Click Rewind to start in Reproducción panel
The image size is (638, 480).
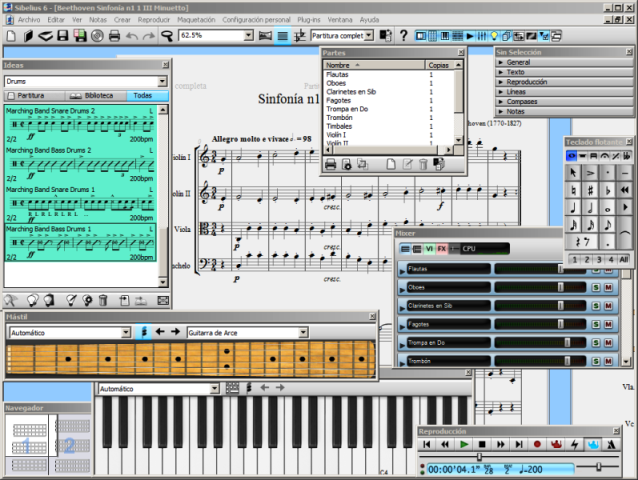[426, 445]
